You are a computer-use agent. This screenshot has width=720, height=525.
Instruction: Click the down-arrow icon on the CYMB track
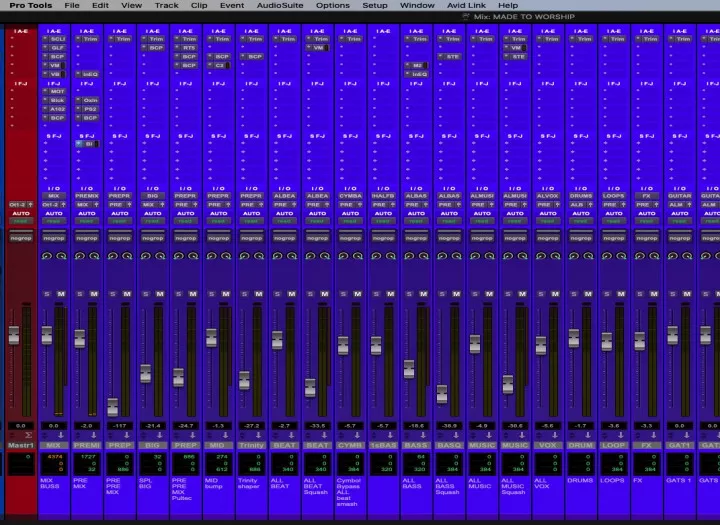coord(357,435)
